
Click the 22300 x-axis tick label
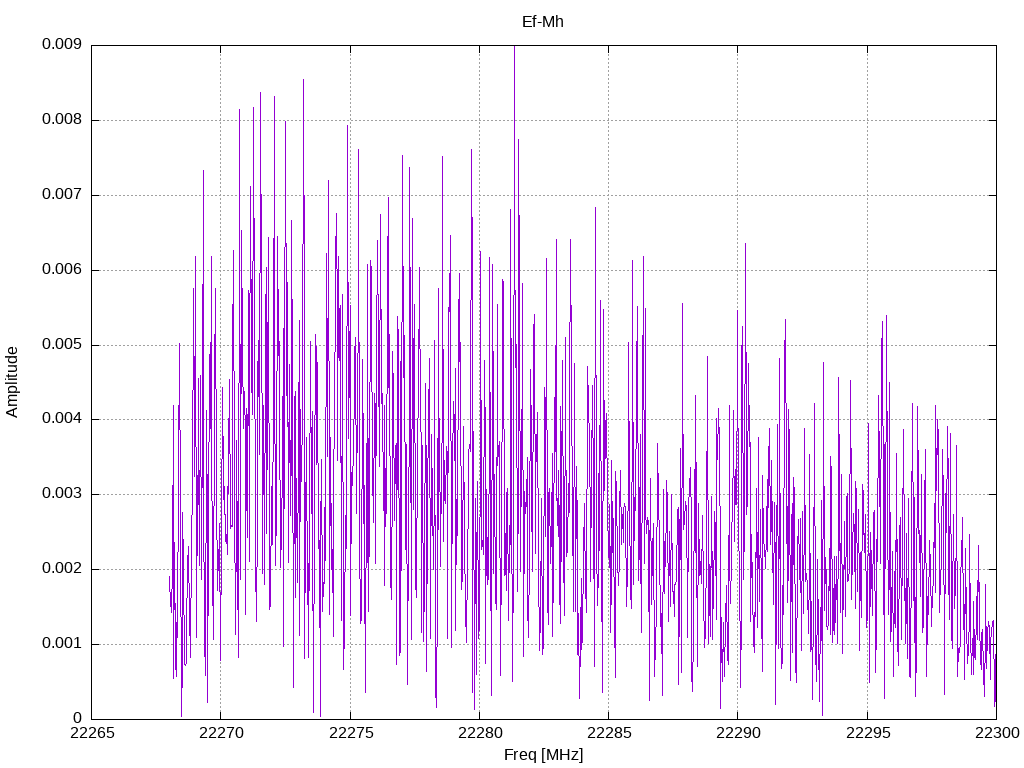pos(997,733)
